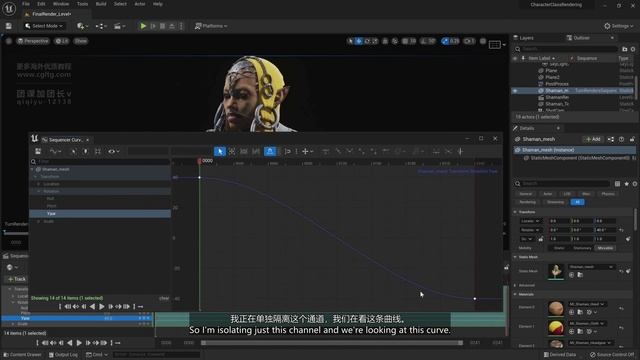Click the transform tool next to selection tool
This screenshot has height=360, width=640.
[x=232, y=151]
